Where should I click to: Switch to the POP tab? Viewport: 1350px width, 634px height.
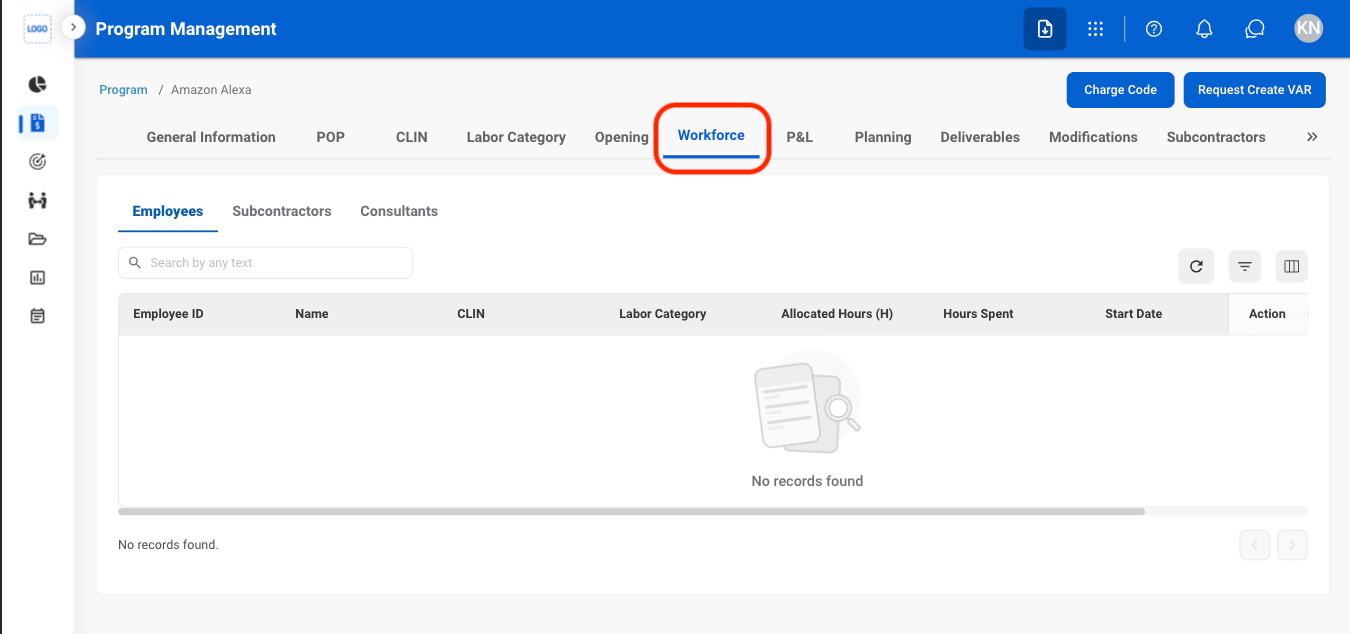(330, 137)
